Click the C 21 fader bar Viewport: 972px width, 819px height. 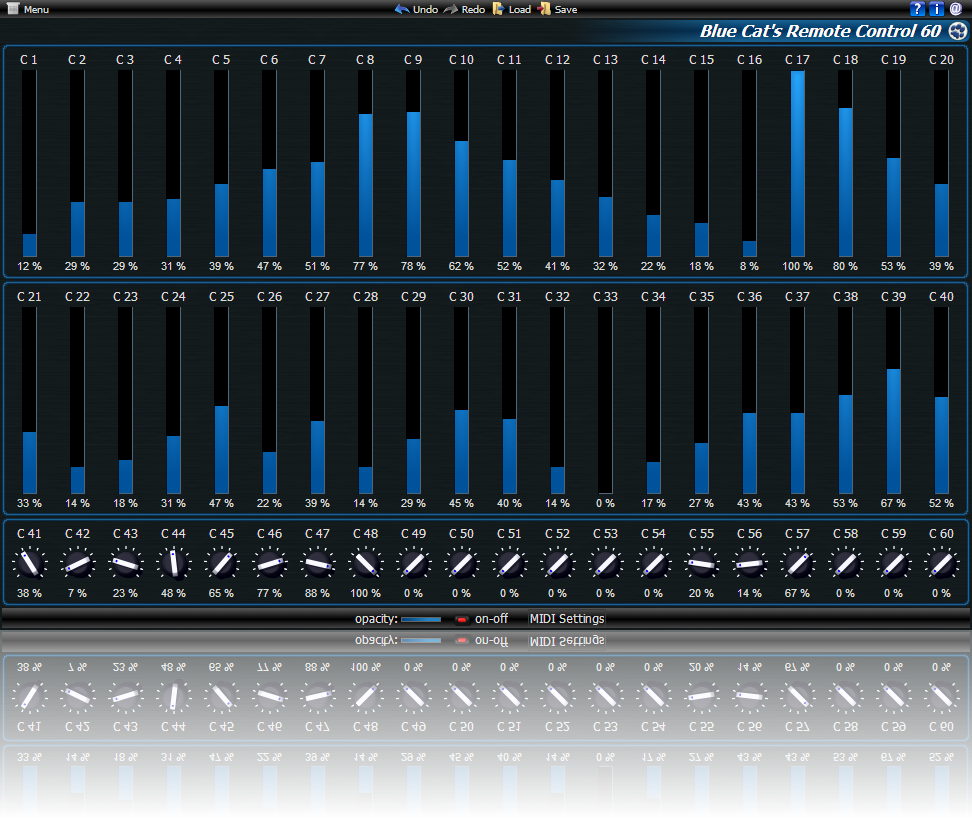pos(29,401)
